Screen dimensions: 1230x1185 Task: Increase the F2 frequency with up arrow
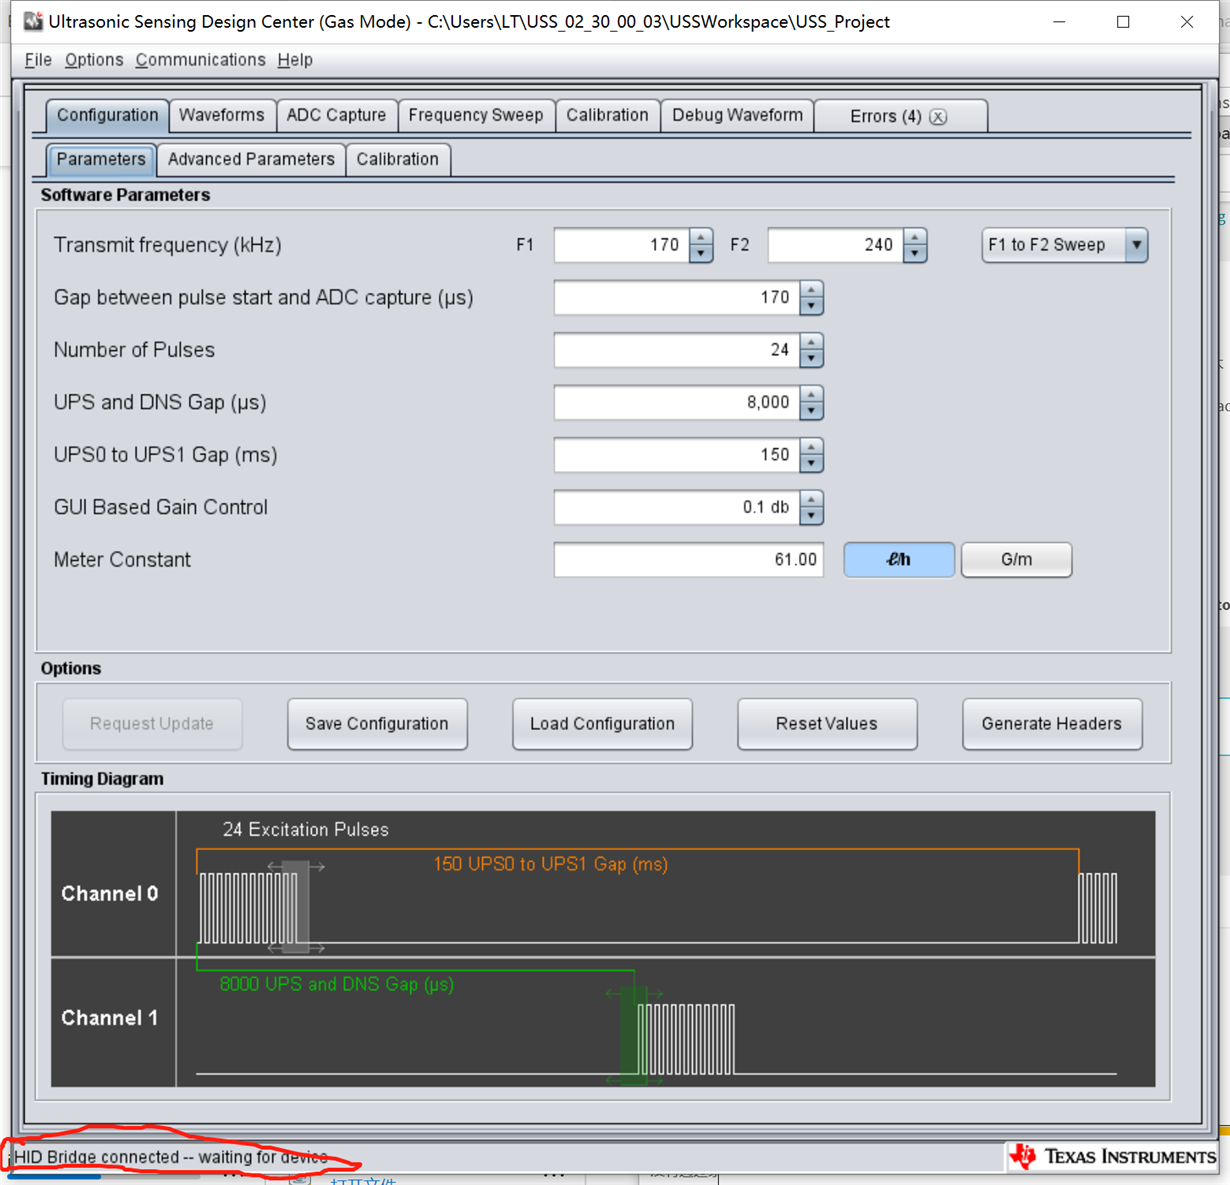(915, 237)
